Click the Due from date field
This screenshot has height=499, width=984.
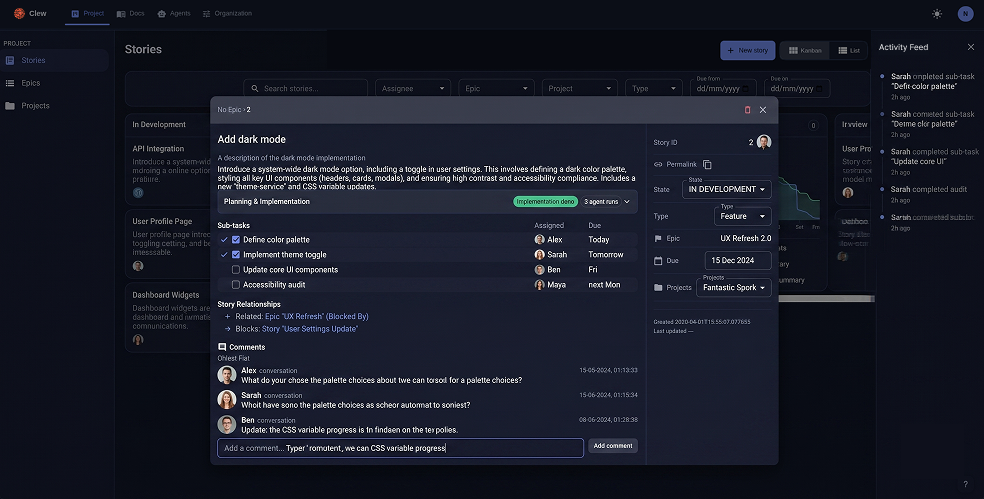point(724,89)
